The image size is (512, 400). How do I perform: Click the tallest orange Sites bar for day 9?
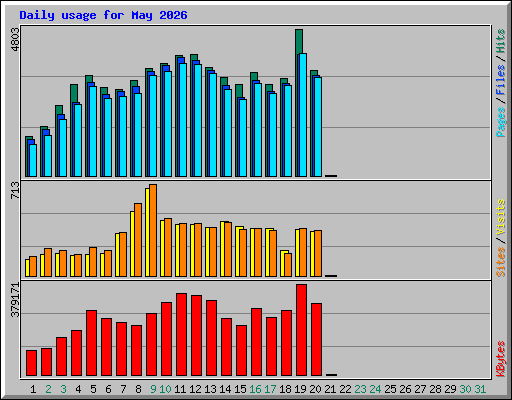tap(153, 230)
